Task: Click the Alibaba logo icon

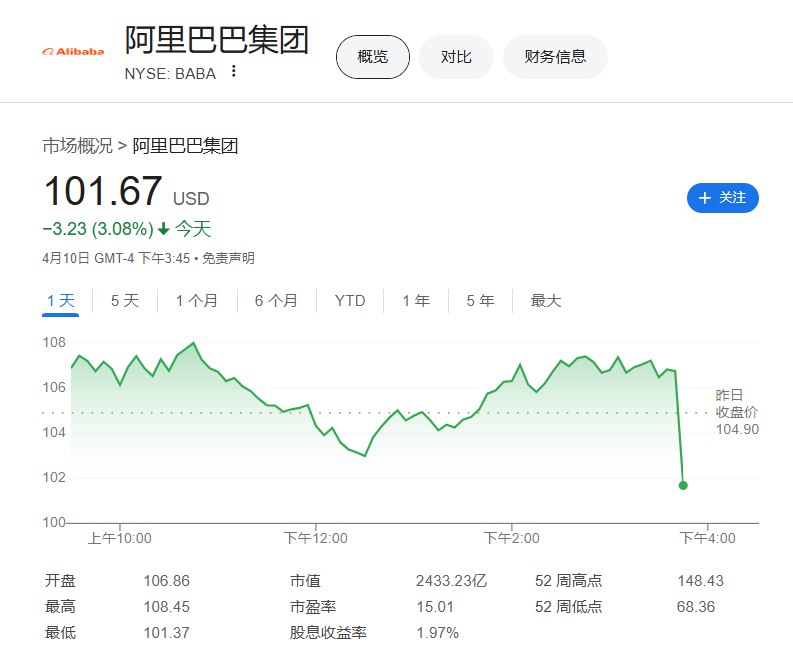Action: [x=73, y=52]
